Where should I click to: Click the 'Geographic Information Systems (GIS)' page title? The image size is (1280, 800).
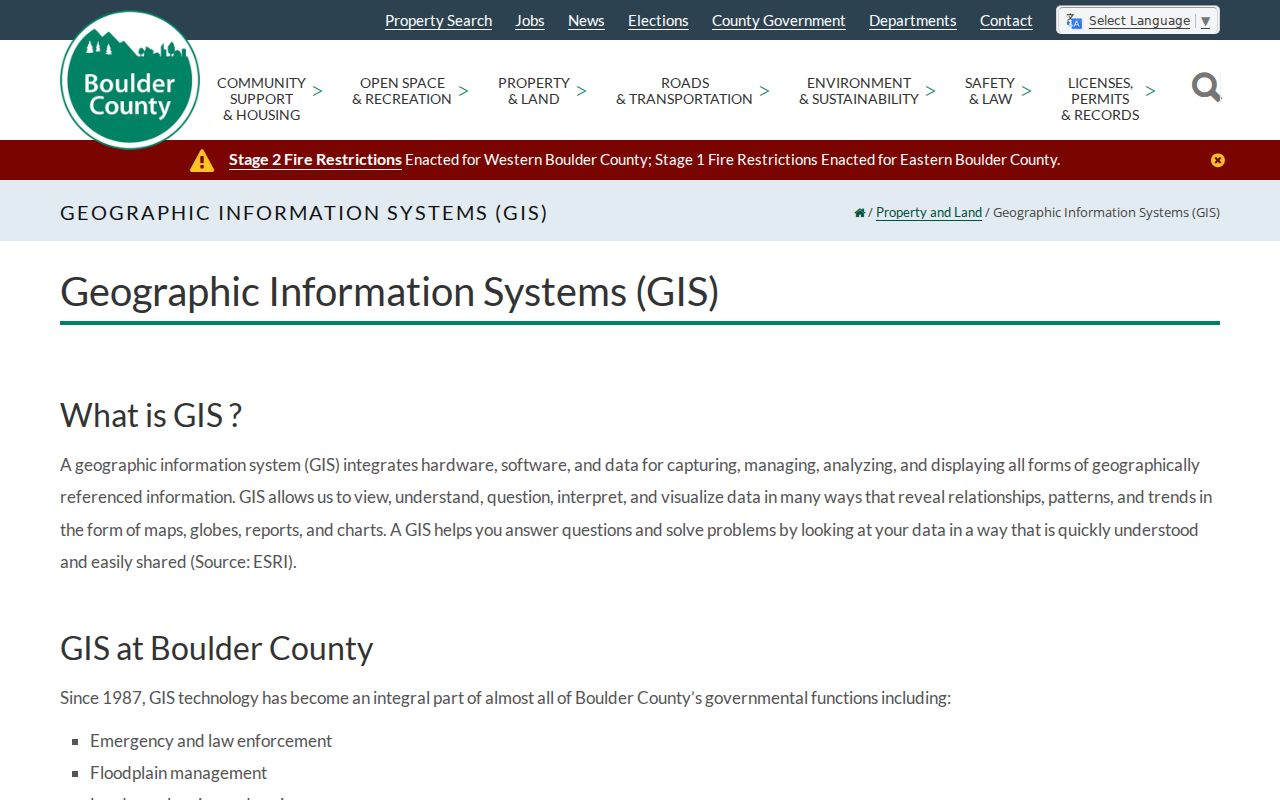(x=390, y=292)
